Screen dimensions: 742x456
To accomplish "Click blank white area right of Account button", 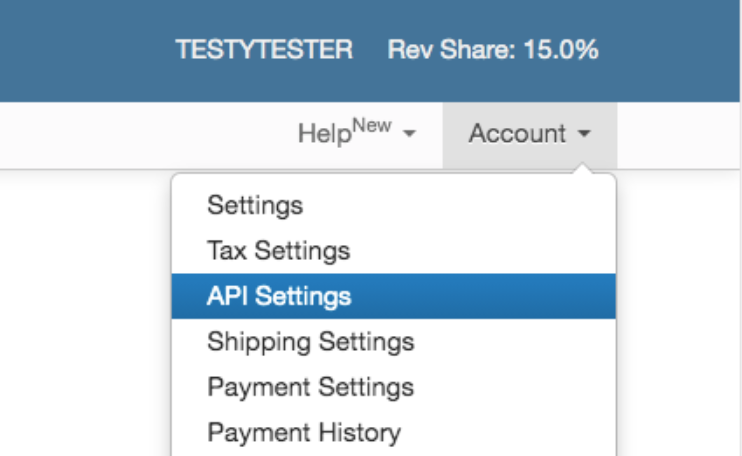I will pos(680,134).
